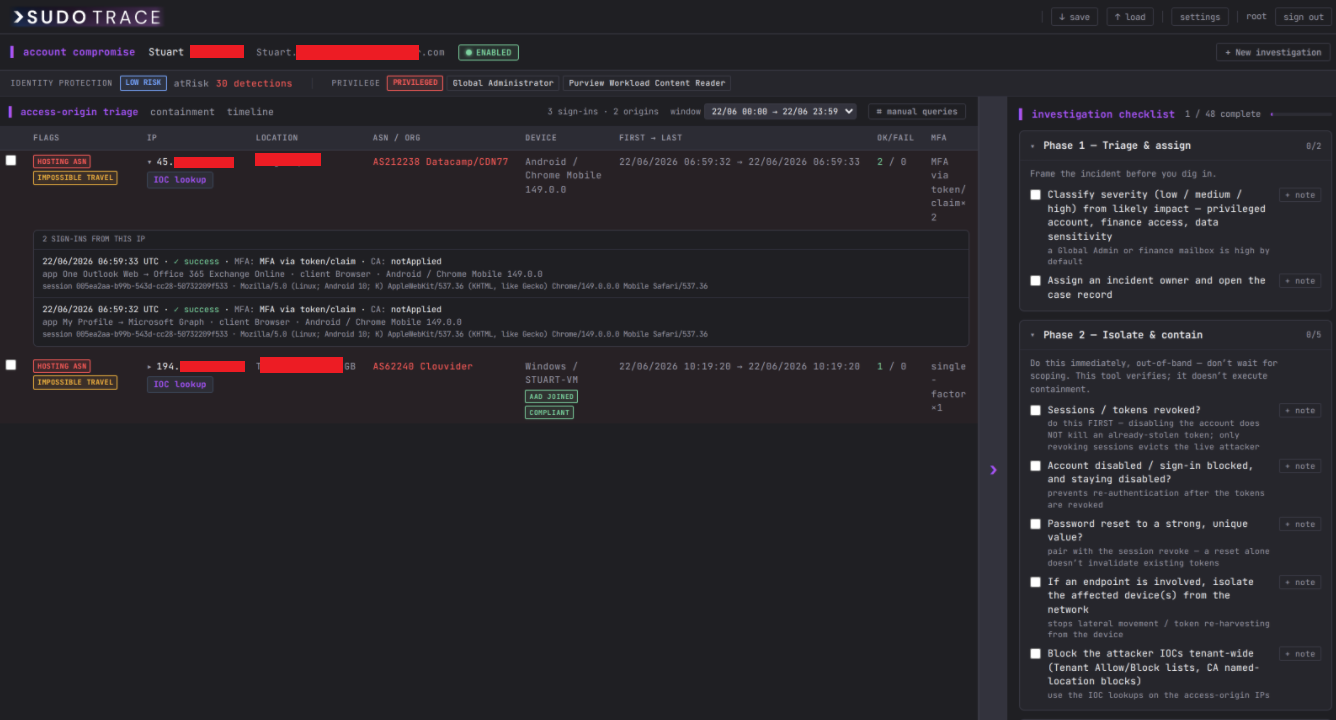Image resolution: width=1336 pixels, height=720 pixels.
Task: Click the account compromise label
Action: click(79, 52)
